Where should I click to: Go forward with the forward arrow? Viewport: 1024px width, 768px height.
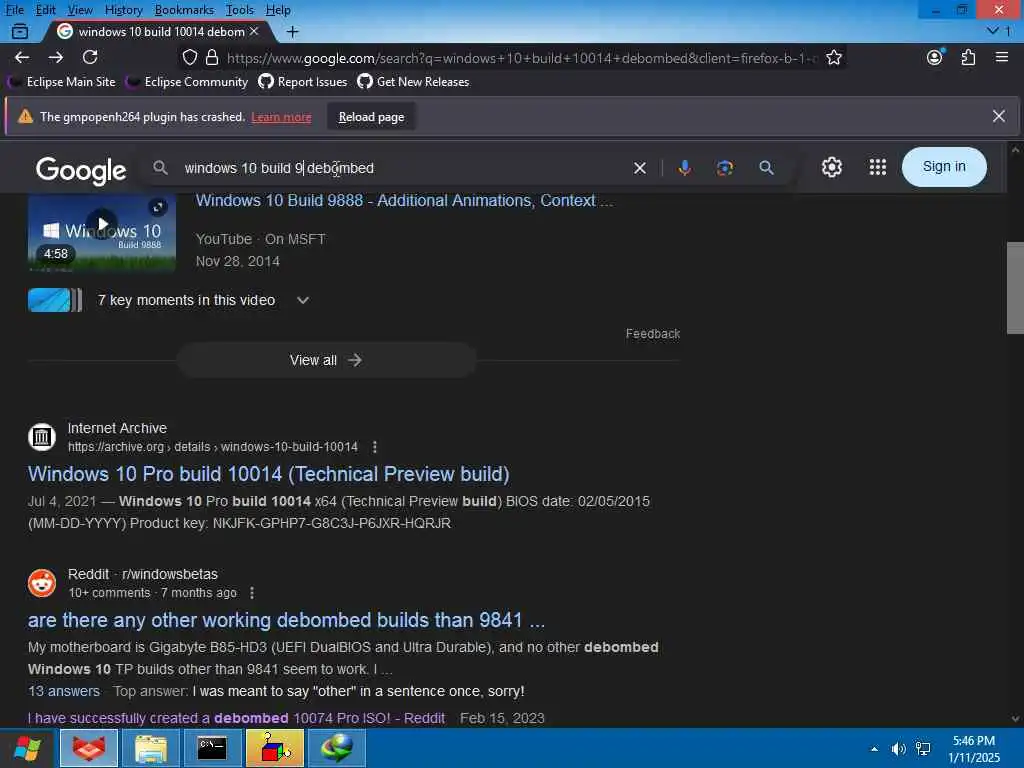[x=56, y=57]
